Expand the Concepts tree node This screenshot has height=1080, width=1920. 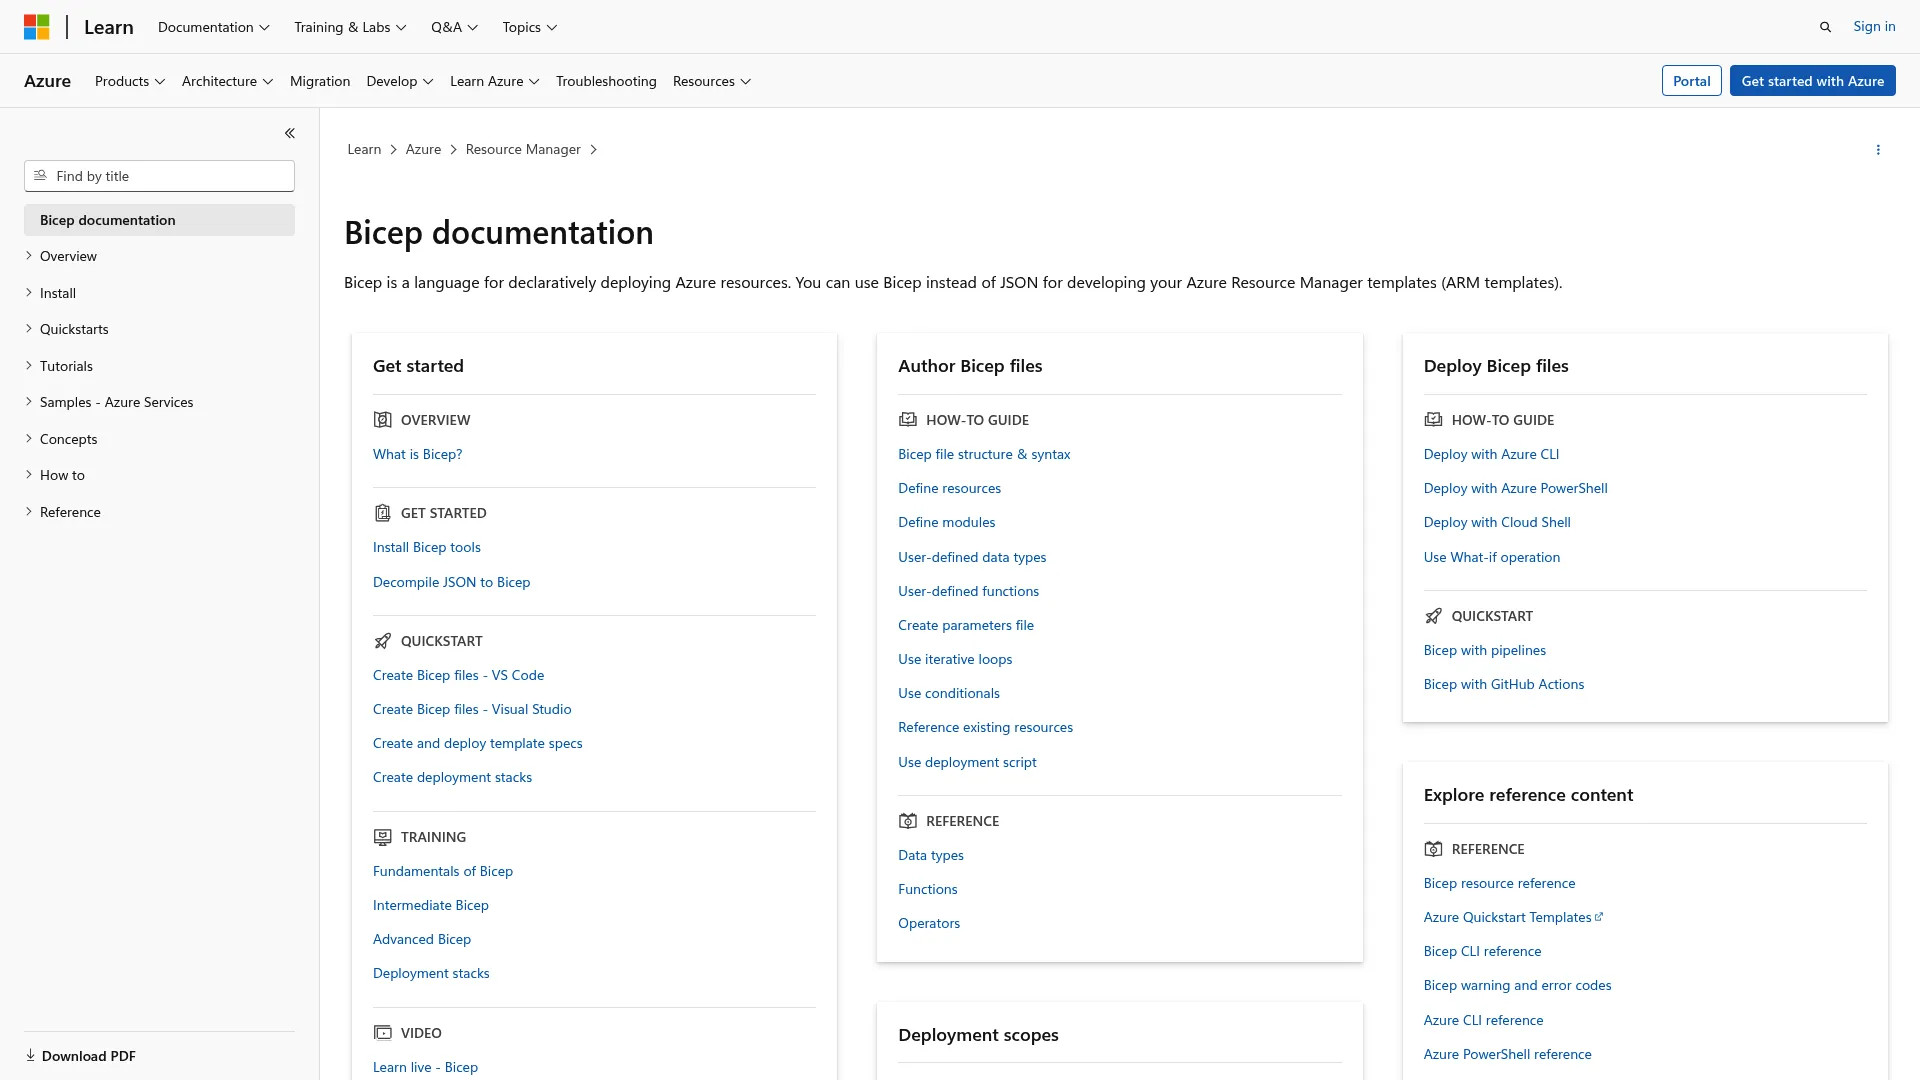(x=29, y=439)
